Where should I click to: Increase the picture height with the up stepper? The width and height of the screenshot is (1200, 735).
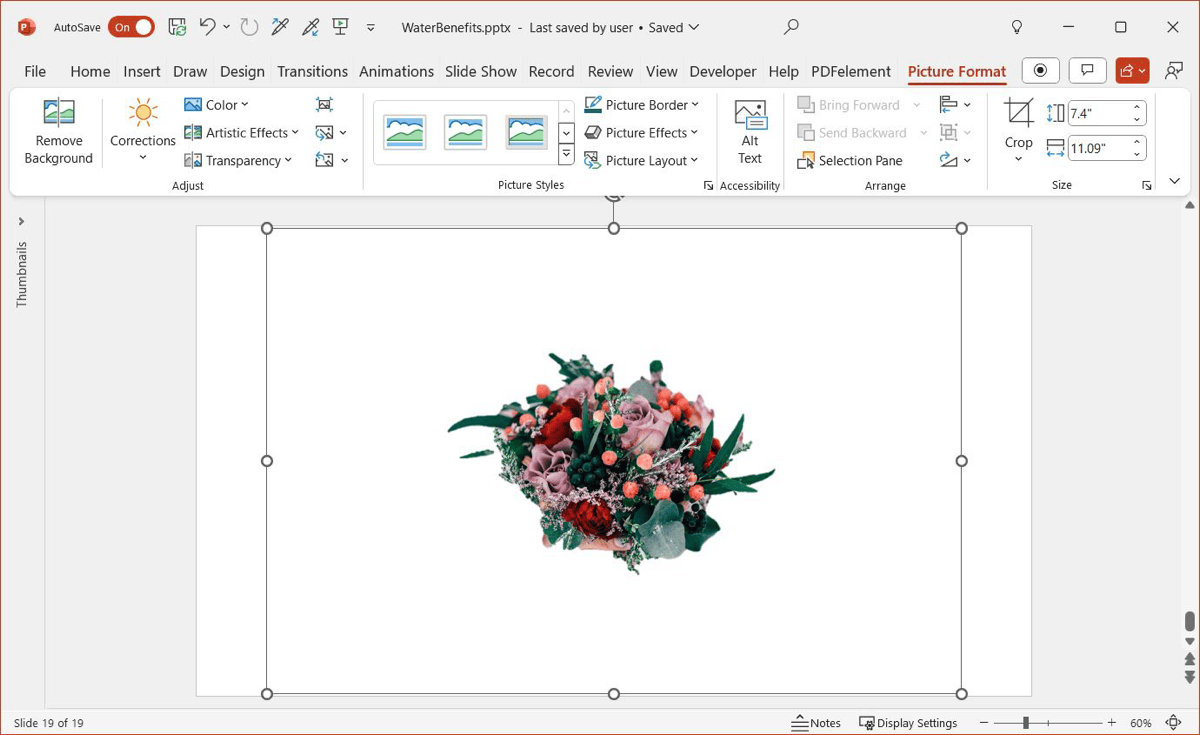click(x=1137, y=108)
